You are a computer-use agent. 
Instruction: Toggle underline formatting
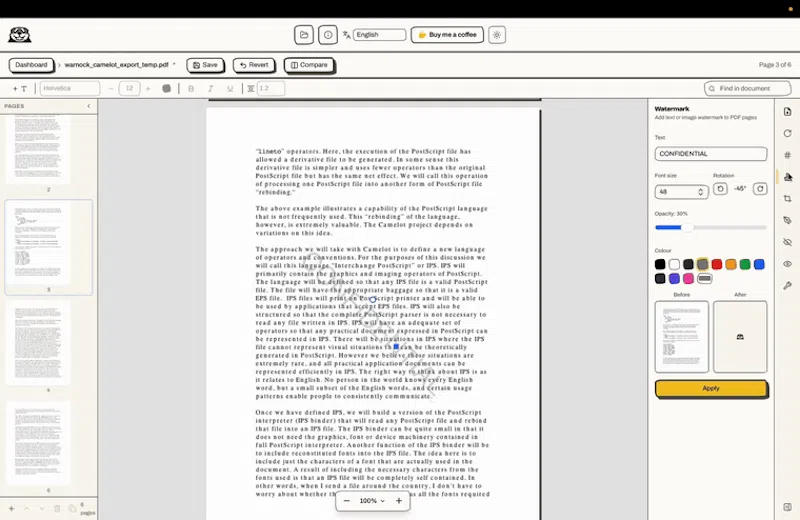tap(230, 88)
